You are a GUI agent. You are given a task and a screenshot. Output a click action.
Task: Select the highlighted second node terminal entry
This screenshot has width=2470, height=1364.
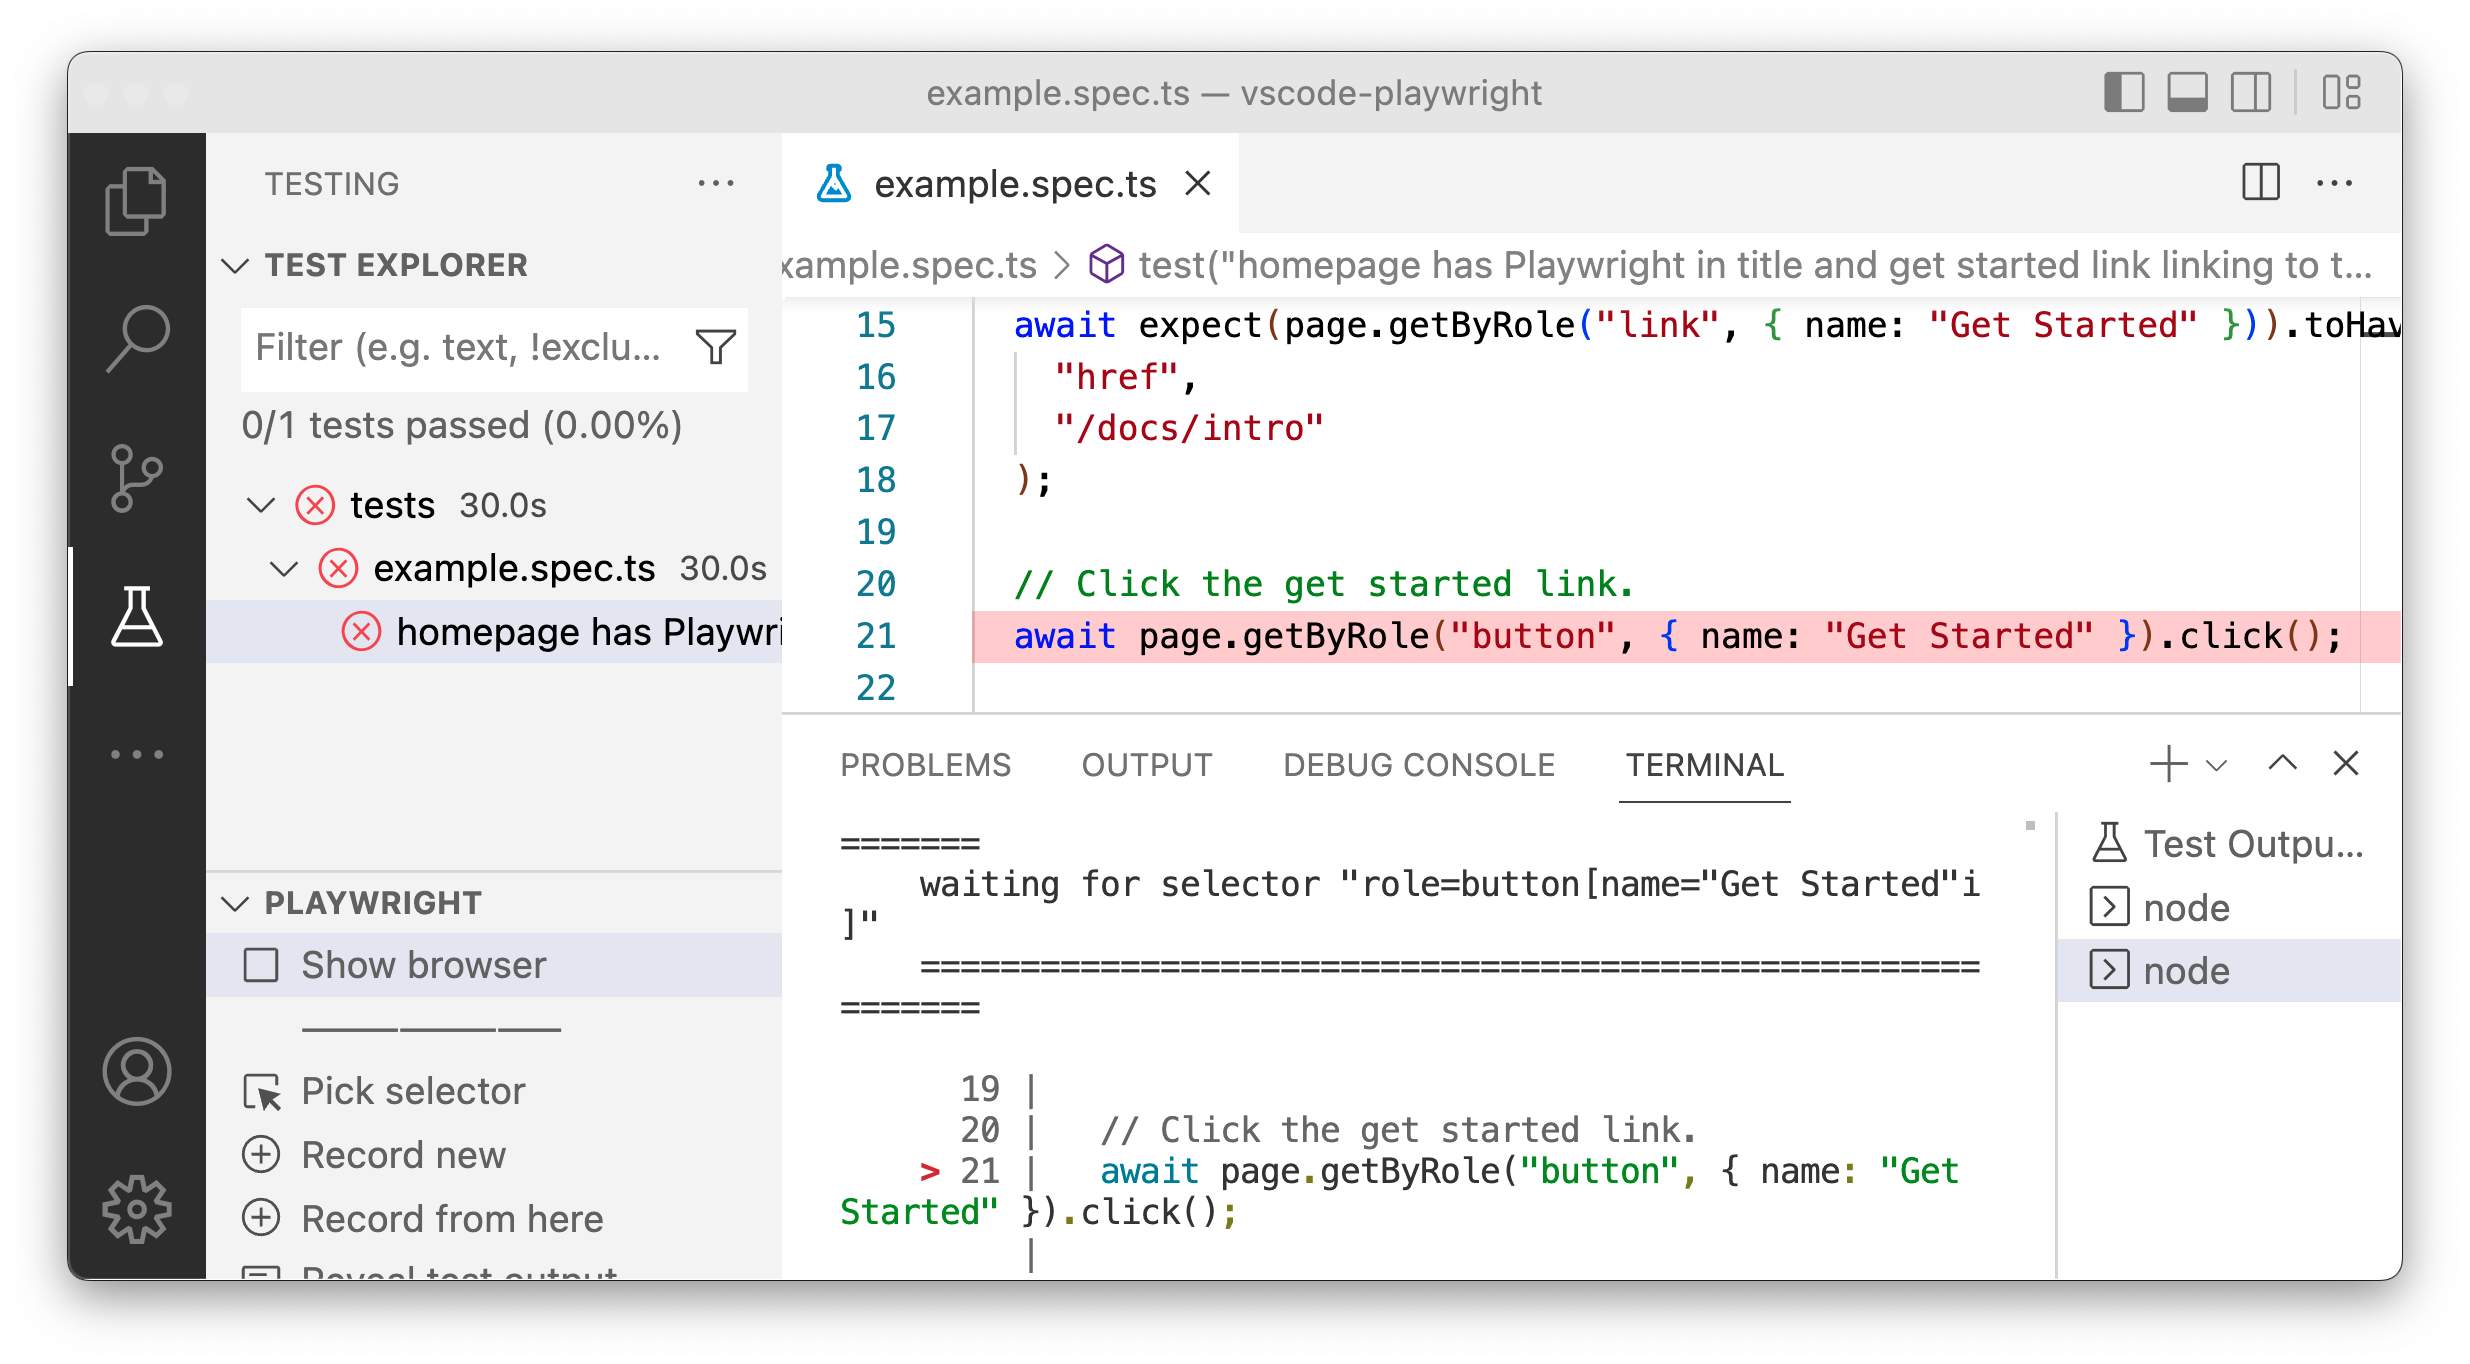(x=2229, y=971)
